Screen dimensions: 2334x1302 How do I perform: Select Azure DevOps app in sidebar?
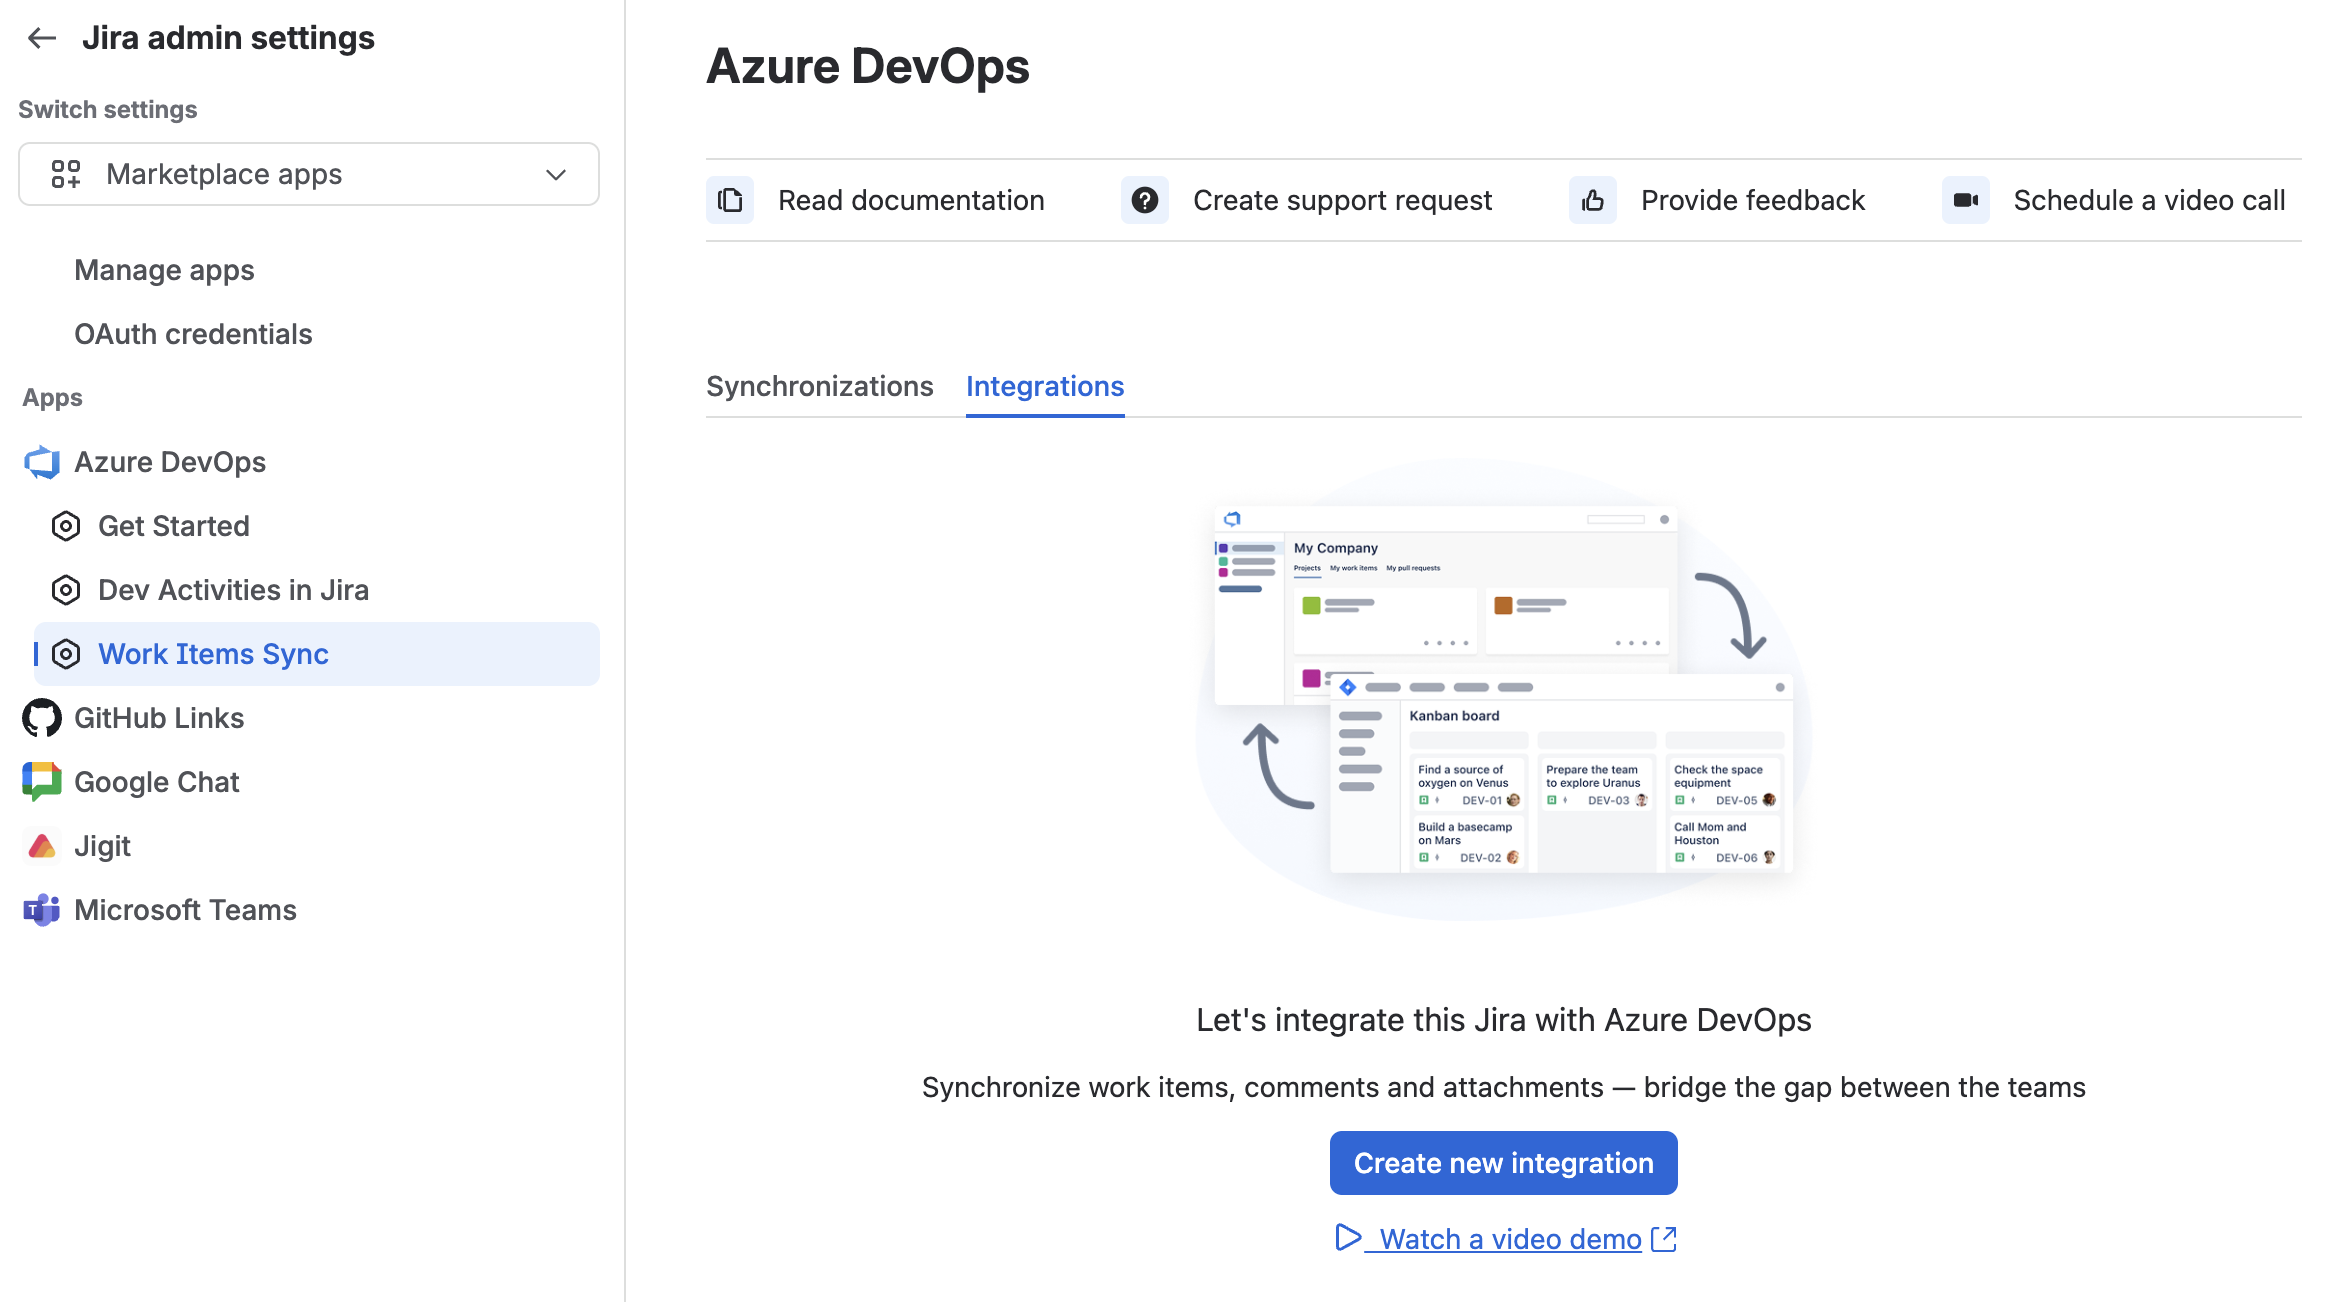click(170, 462)
